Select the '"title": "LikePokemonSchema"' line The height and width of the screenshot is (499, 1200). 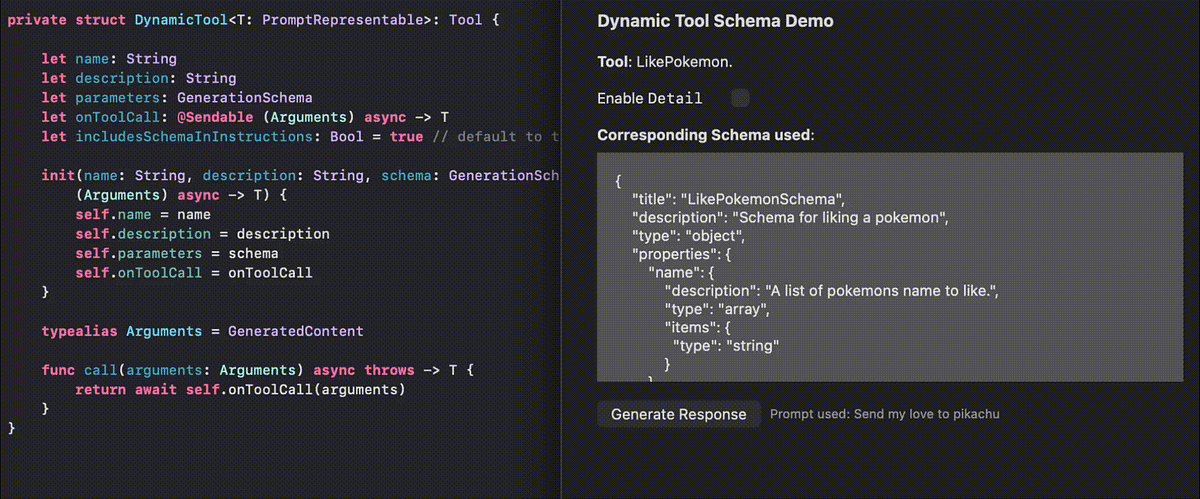coord(737,199)
